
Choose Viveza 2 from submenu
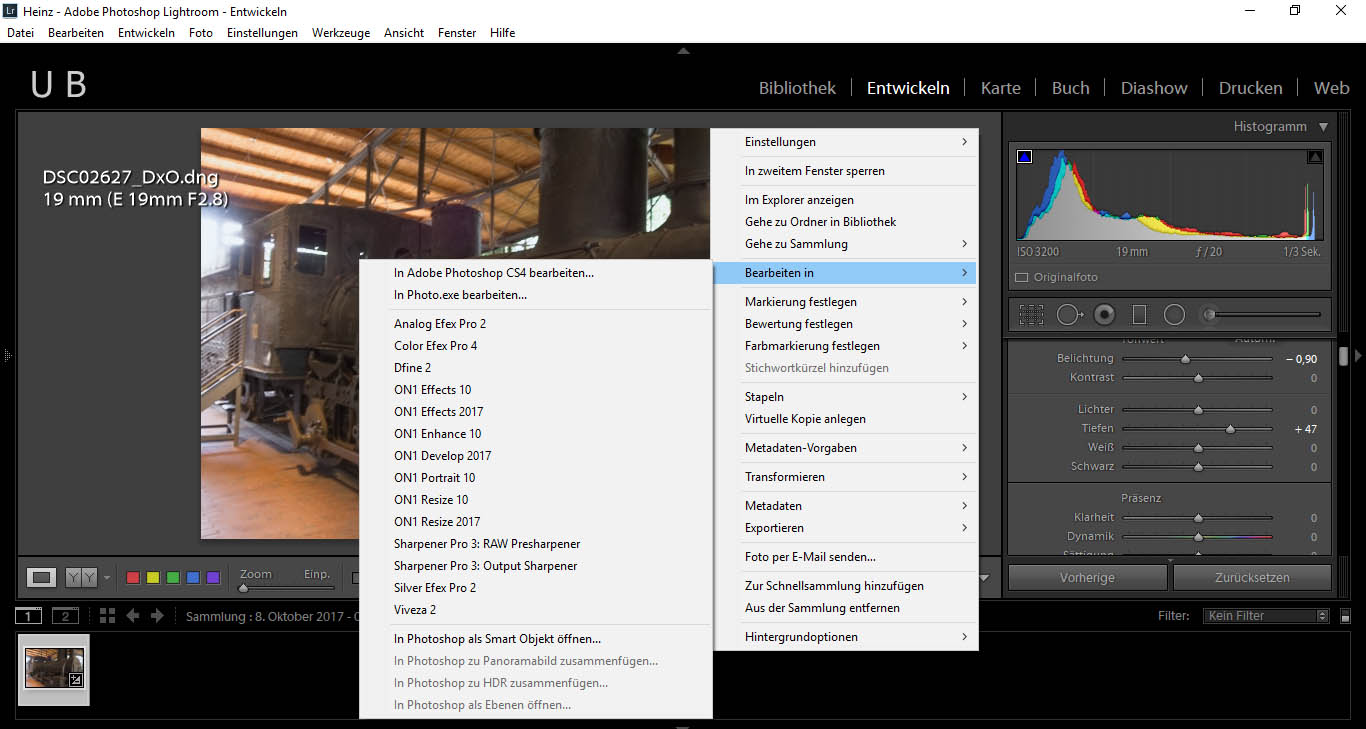point(535,610)
